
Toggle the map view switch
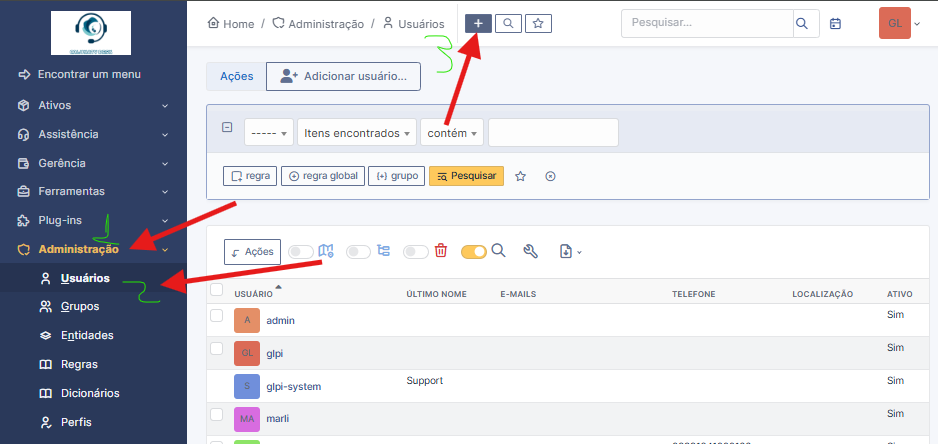pos(301,252)
